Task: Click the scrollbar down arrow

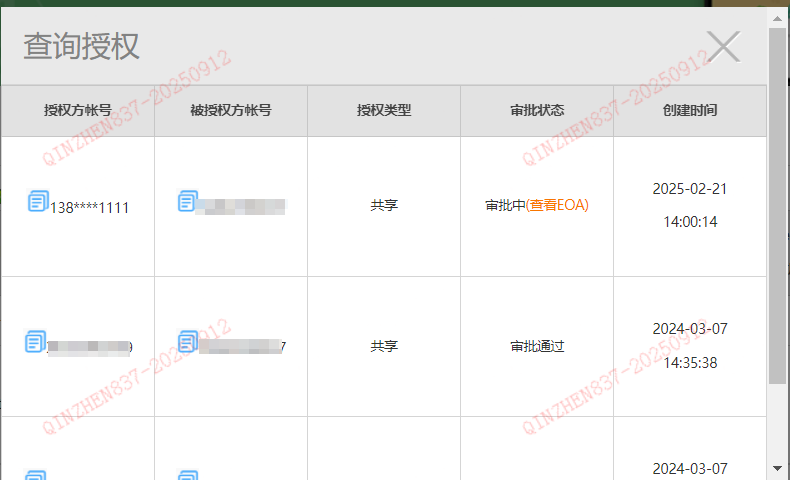Action: (777, 468)
